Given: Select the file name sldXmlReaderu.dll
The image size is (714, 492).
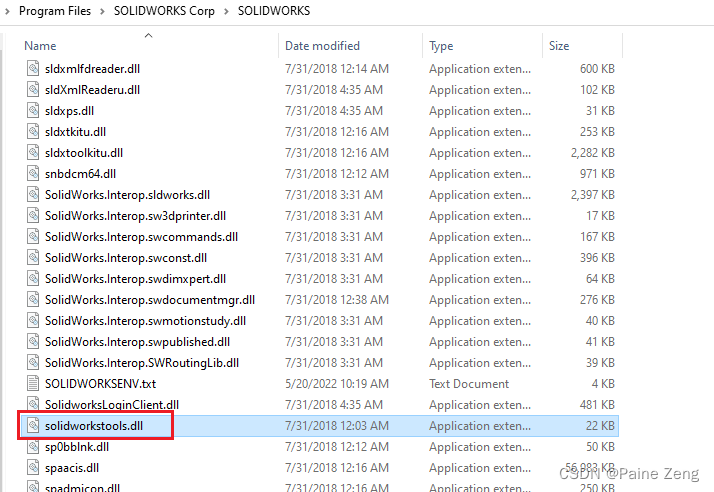Looking at the screenshot, I should click(x=92, y=90).
